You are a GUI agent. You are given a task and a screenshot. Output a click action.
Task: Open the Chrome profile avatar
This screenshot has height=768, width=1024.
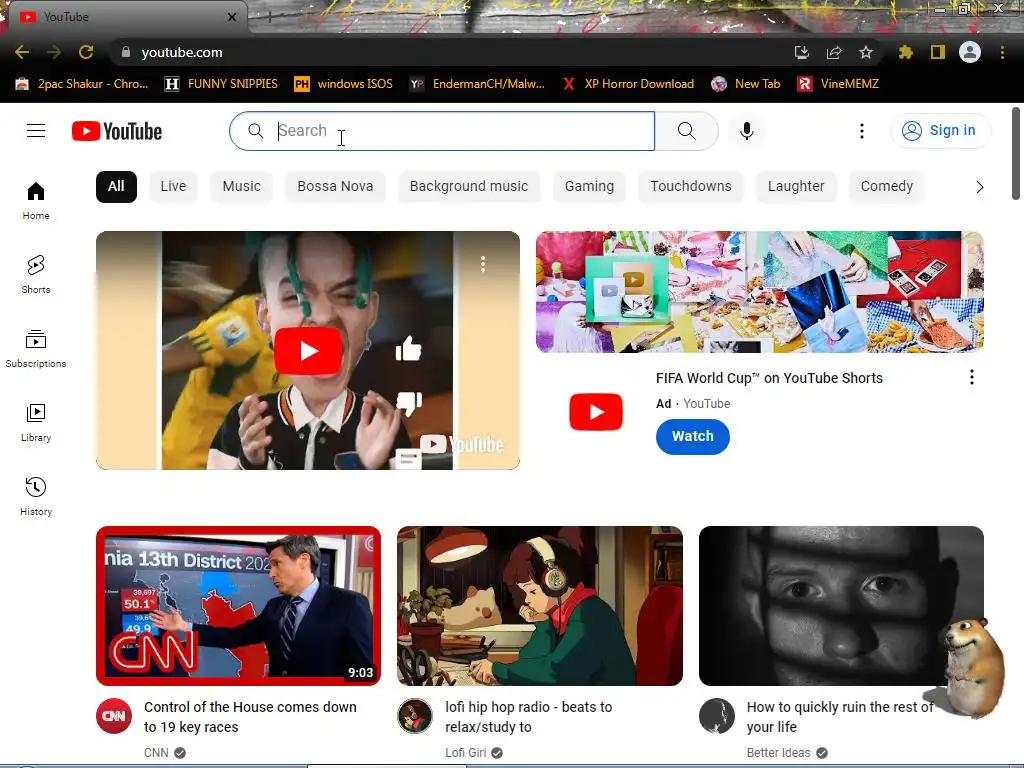coord(970,52)
